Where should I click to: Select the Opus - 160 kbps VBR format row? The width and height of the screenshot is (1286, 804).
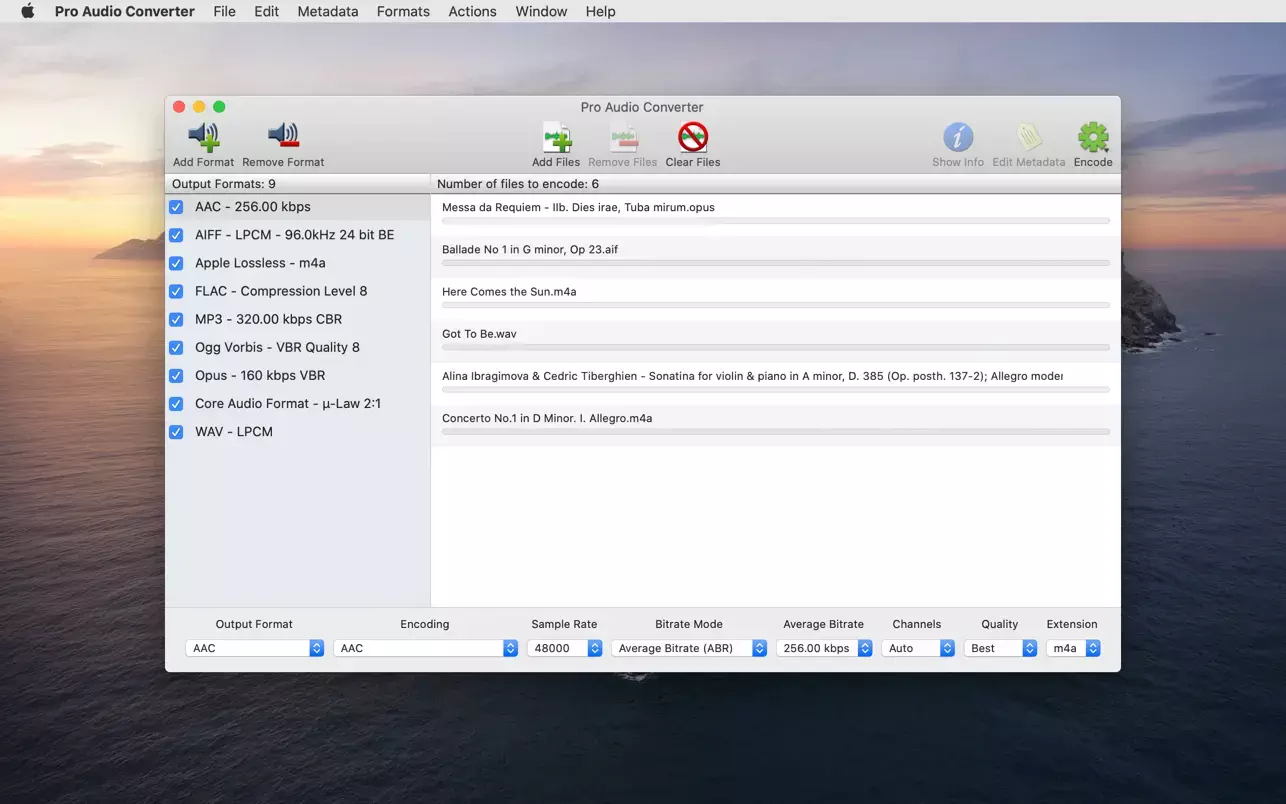[260, 376]
